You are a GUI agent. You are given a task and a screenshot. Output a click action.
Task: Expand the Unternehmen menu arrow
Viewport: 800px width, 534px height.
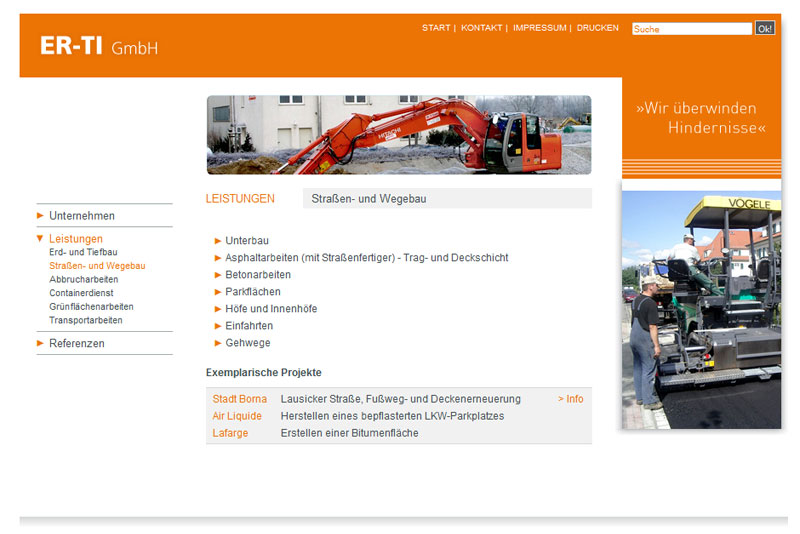[40, 215]
